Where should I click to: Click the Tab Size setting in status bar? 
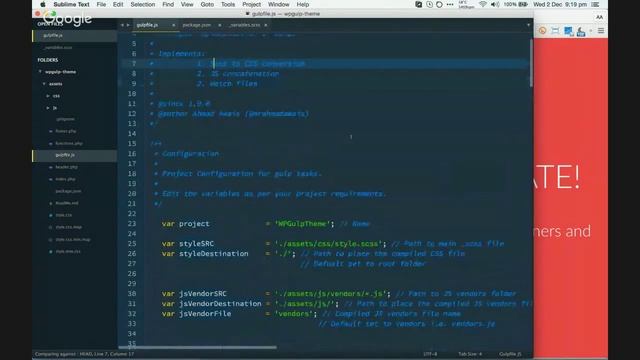point(470,354)
